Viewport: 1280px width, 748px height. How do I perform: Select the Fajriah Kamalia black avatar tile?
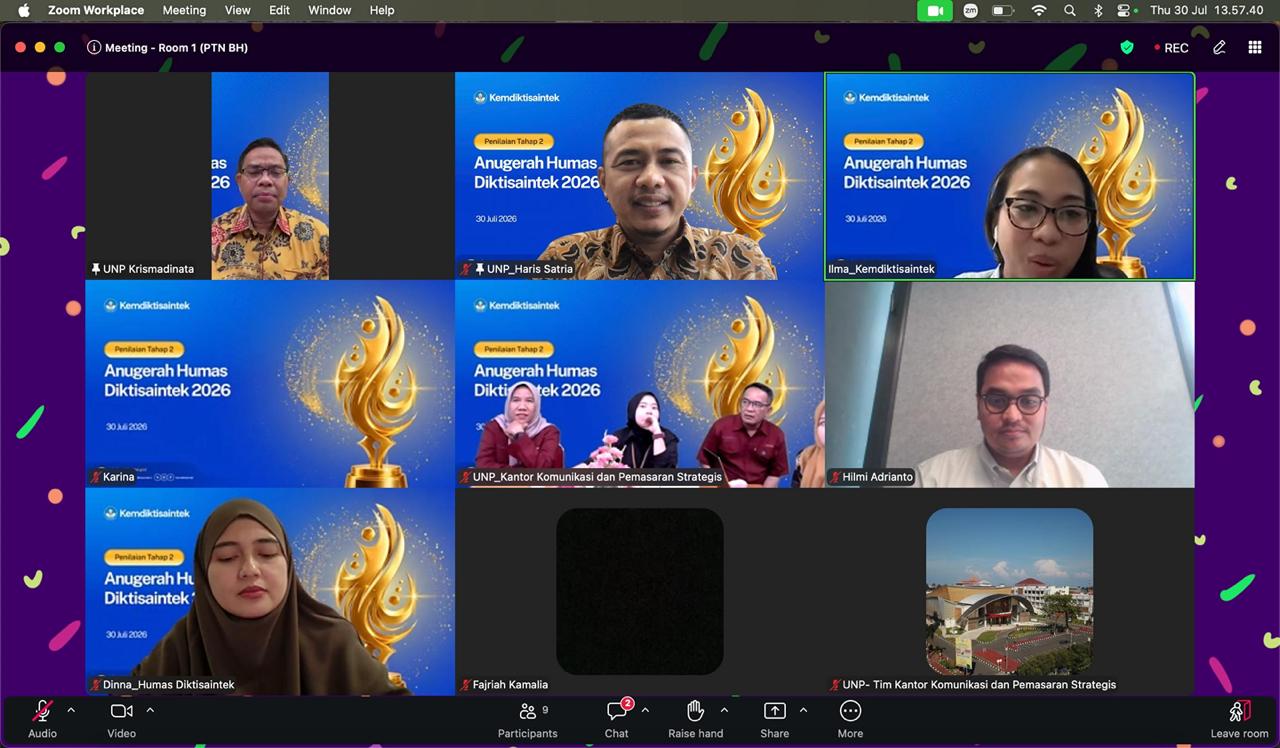coord(639,591)
